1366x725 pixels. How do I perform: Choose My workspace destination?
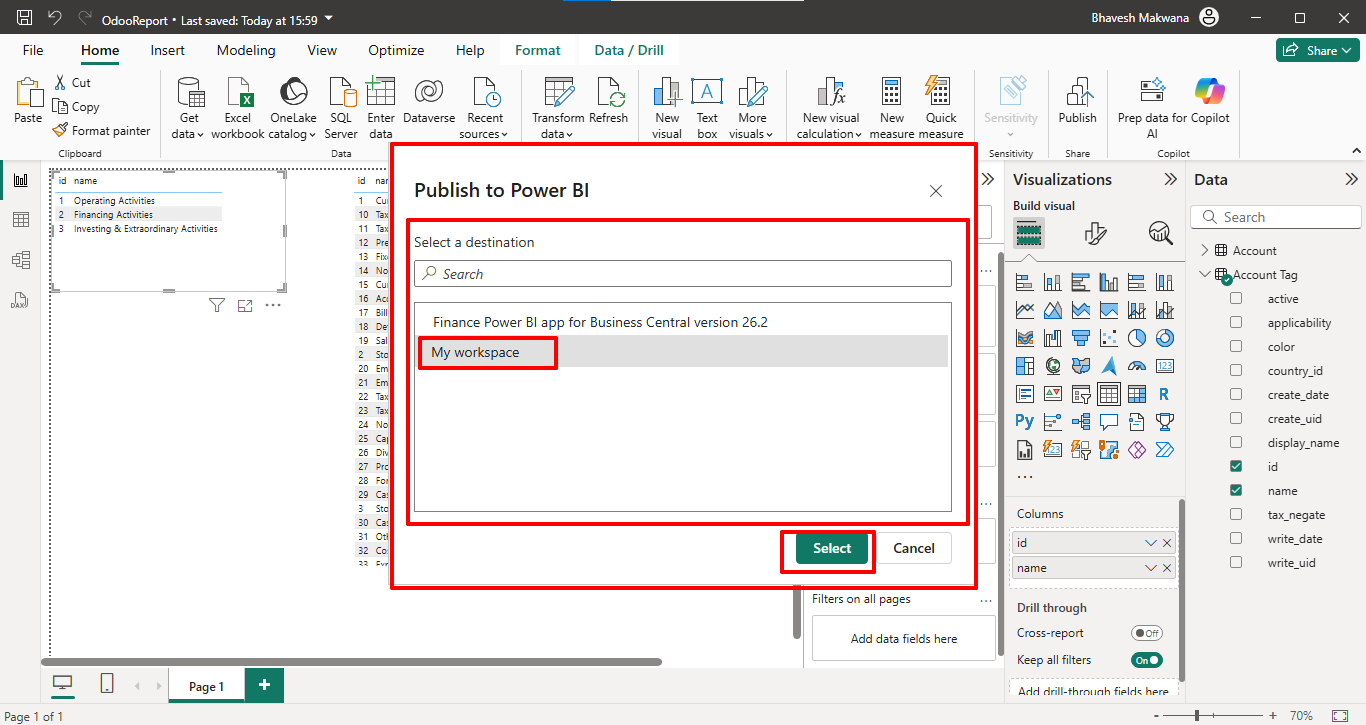click(683, 352)
